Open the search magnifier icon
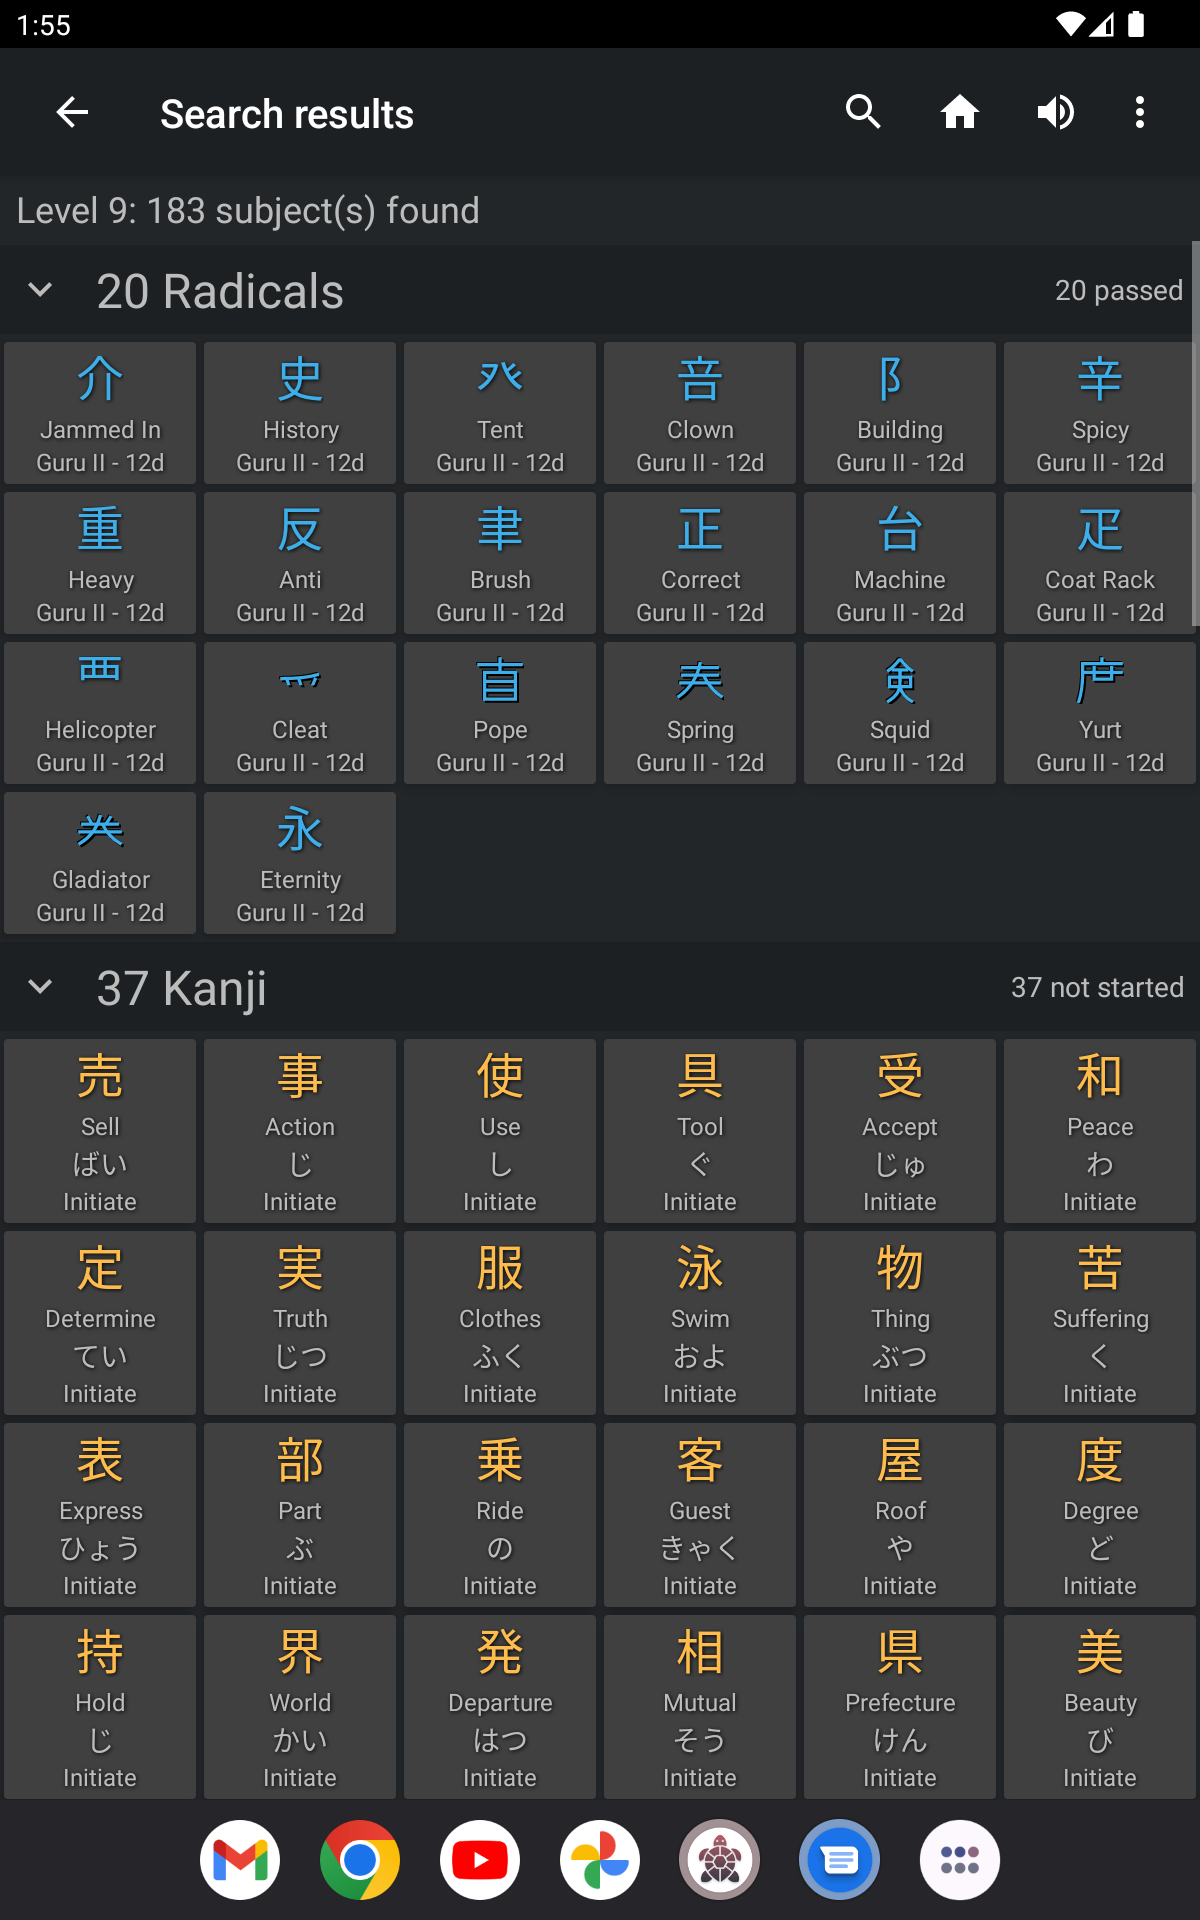Screen dimensions: 1200x1920 [x=863, y=113]
